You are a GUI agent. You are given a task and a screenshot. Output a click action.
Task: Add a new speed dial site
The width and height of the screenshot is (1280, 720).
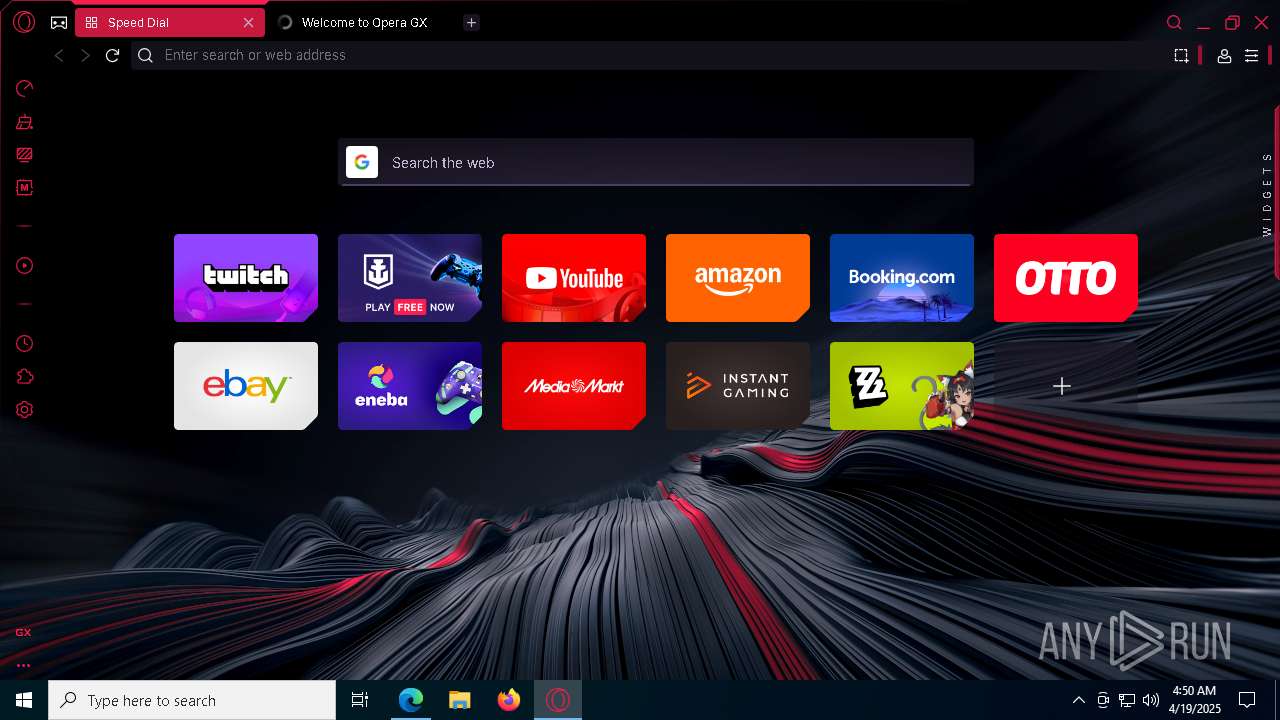[1062, 386]
